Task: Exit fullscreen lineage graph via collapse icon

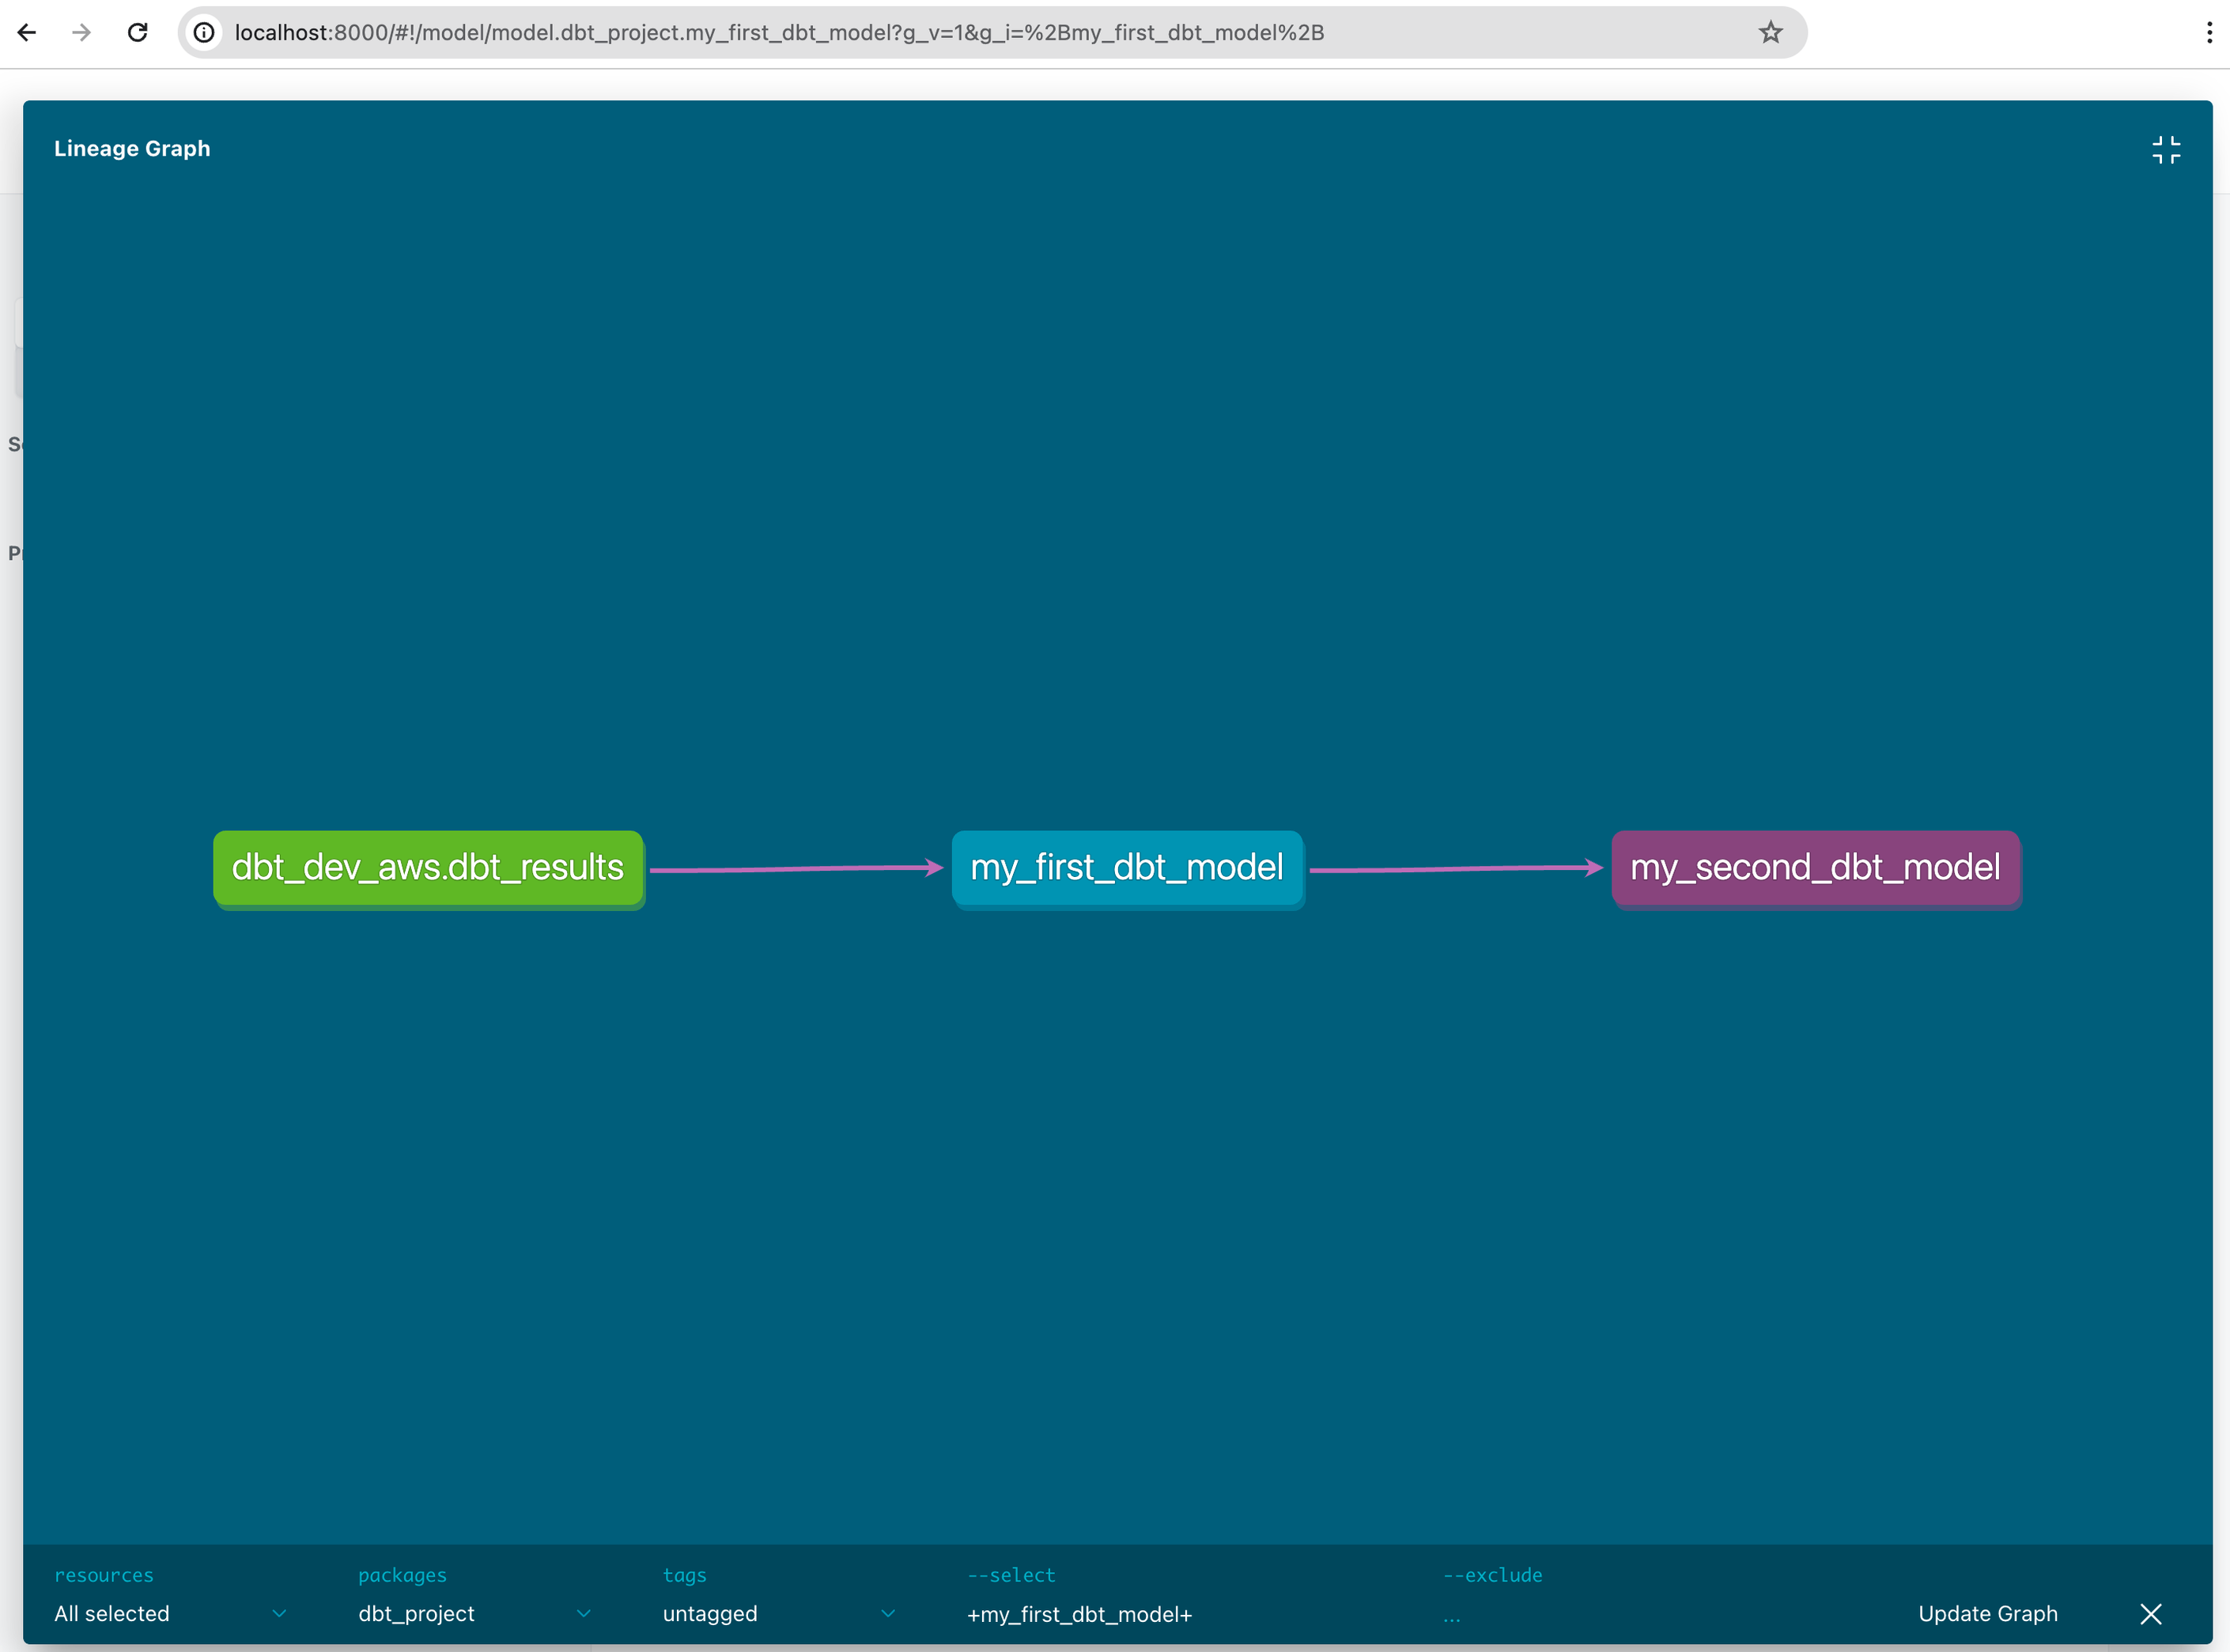Action: click(2165, 150)
